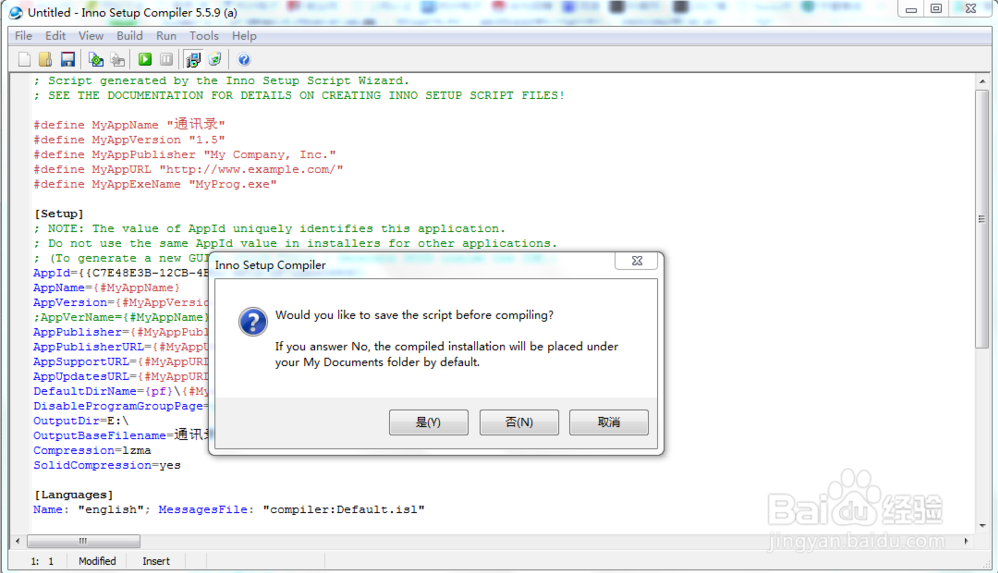This screenshot has height=573, width=998.
Task: Compile the script using toolbar Compile icon
Action: click(x=96, y=60)
